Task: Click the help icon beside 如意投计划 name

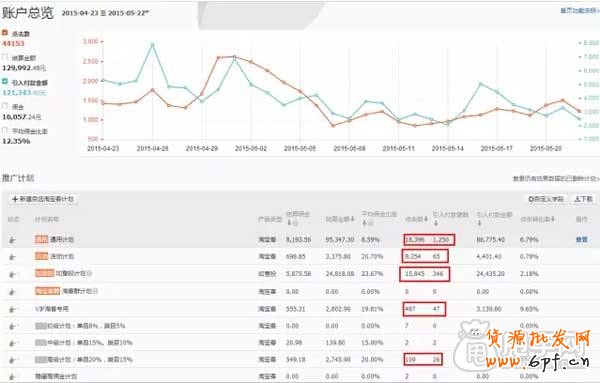Action: click(x=89, y=274)
